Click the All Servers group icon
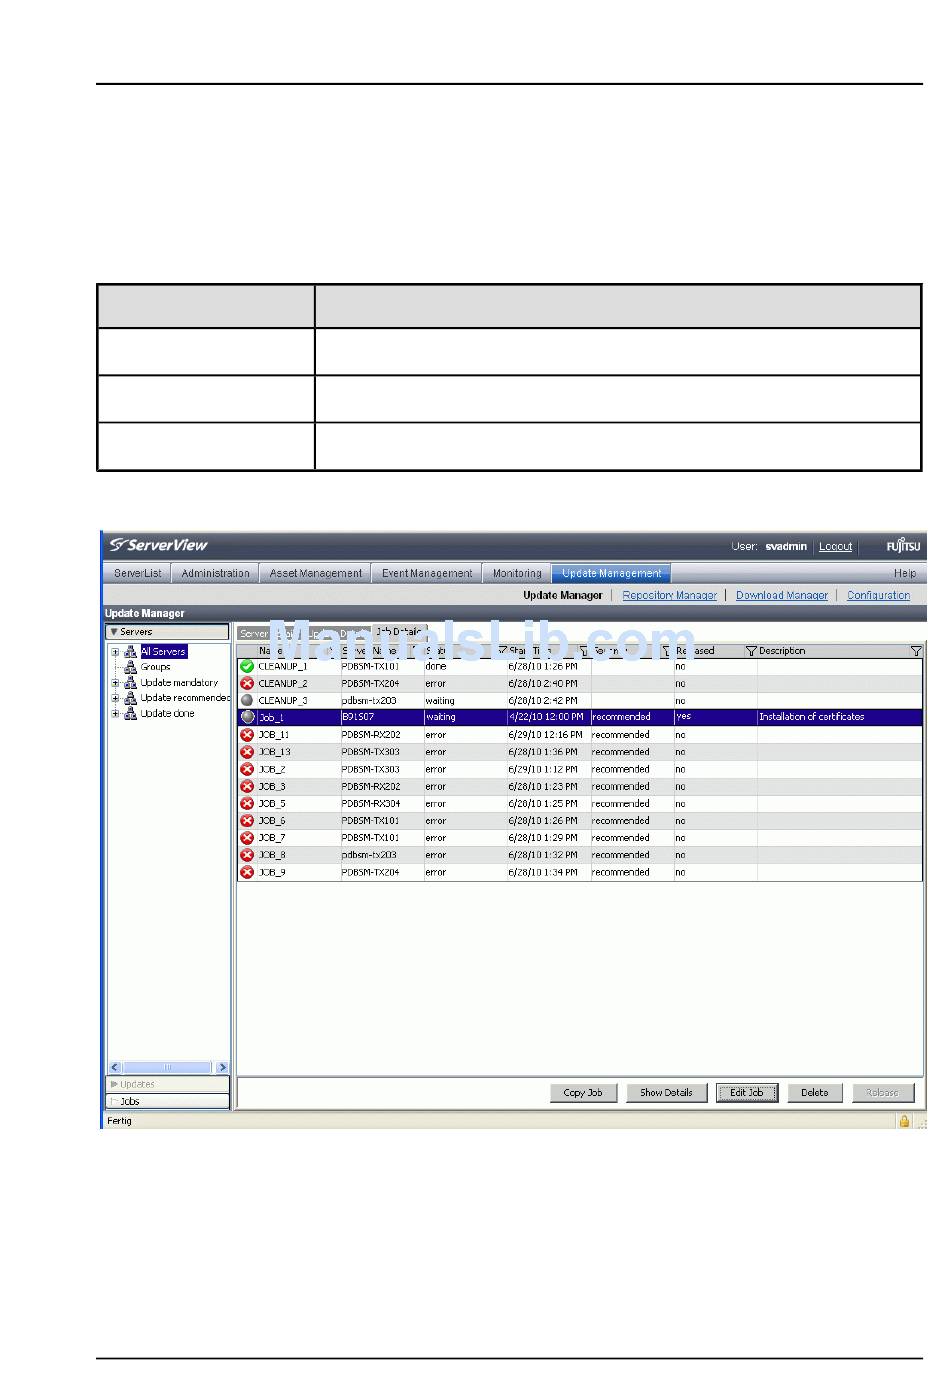Screen dimensions: 950x1391 point(130,651)
